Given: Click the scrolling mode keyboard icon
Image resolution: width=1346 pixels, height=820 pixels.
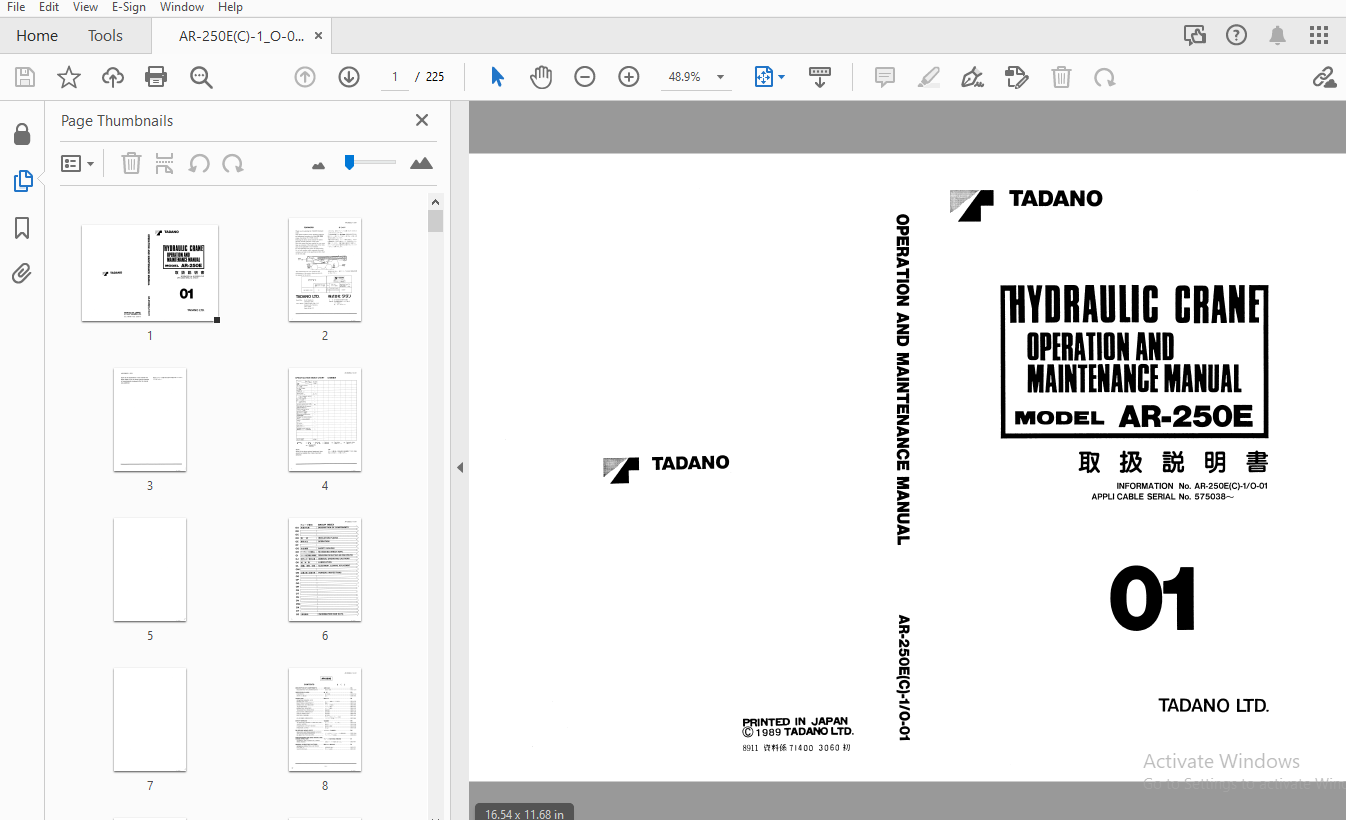Looking at the screenshot, I should (x=820, y=77).
